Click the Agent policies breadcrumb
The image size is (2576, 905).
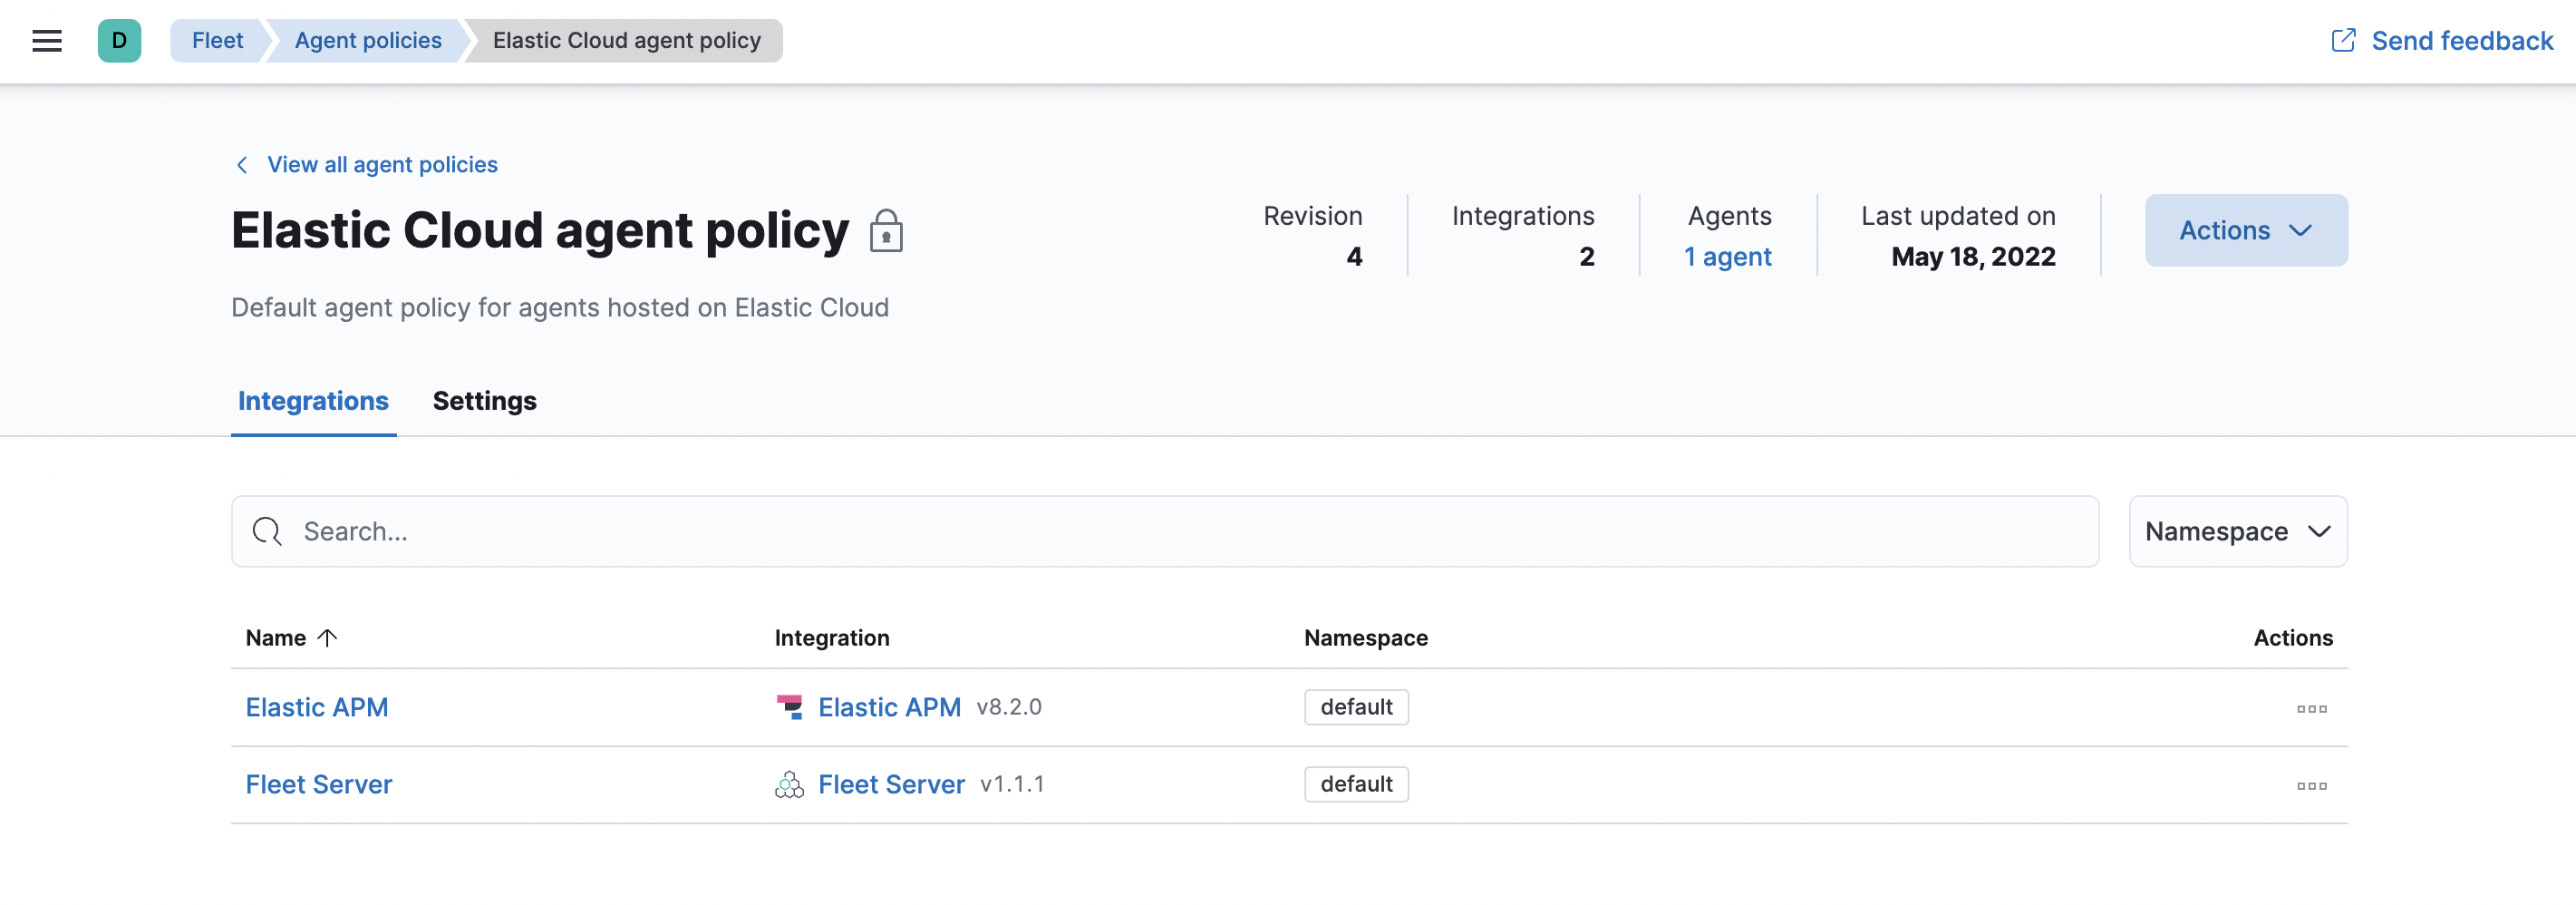pos(368,40)
